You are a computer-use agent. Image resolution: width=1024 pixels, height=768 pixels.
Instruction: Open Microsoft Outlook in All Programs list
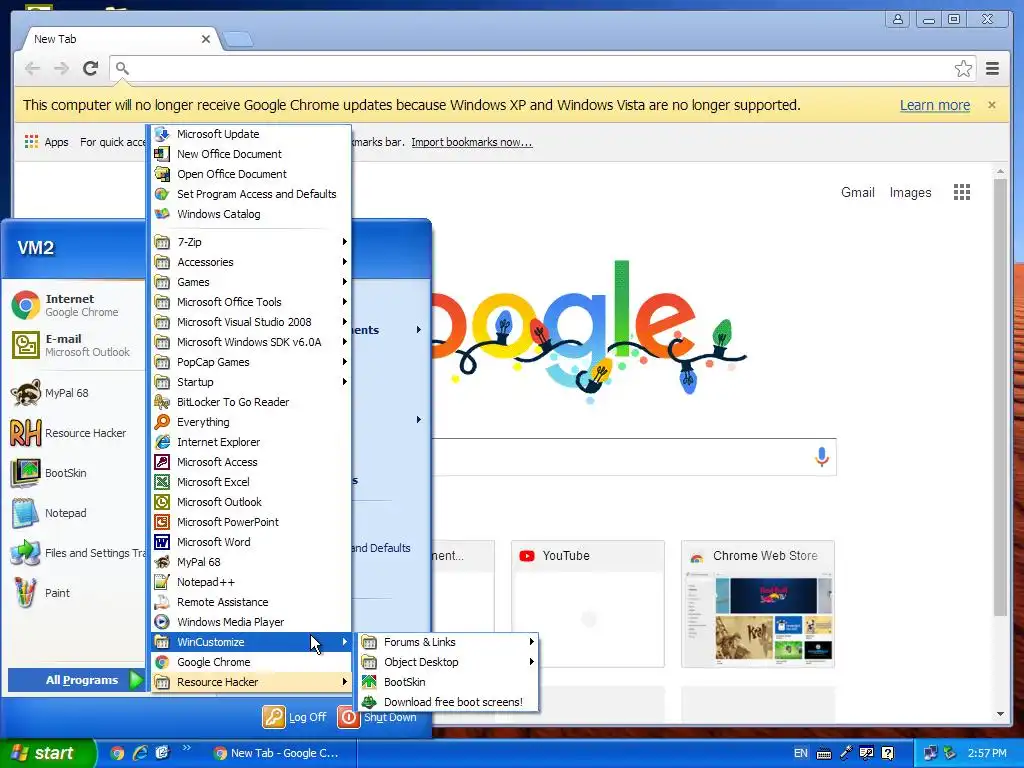click(x=251, y=502)
